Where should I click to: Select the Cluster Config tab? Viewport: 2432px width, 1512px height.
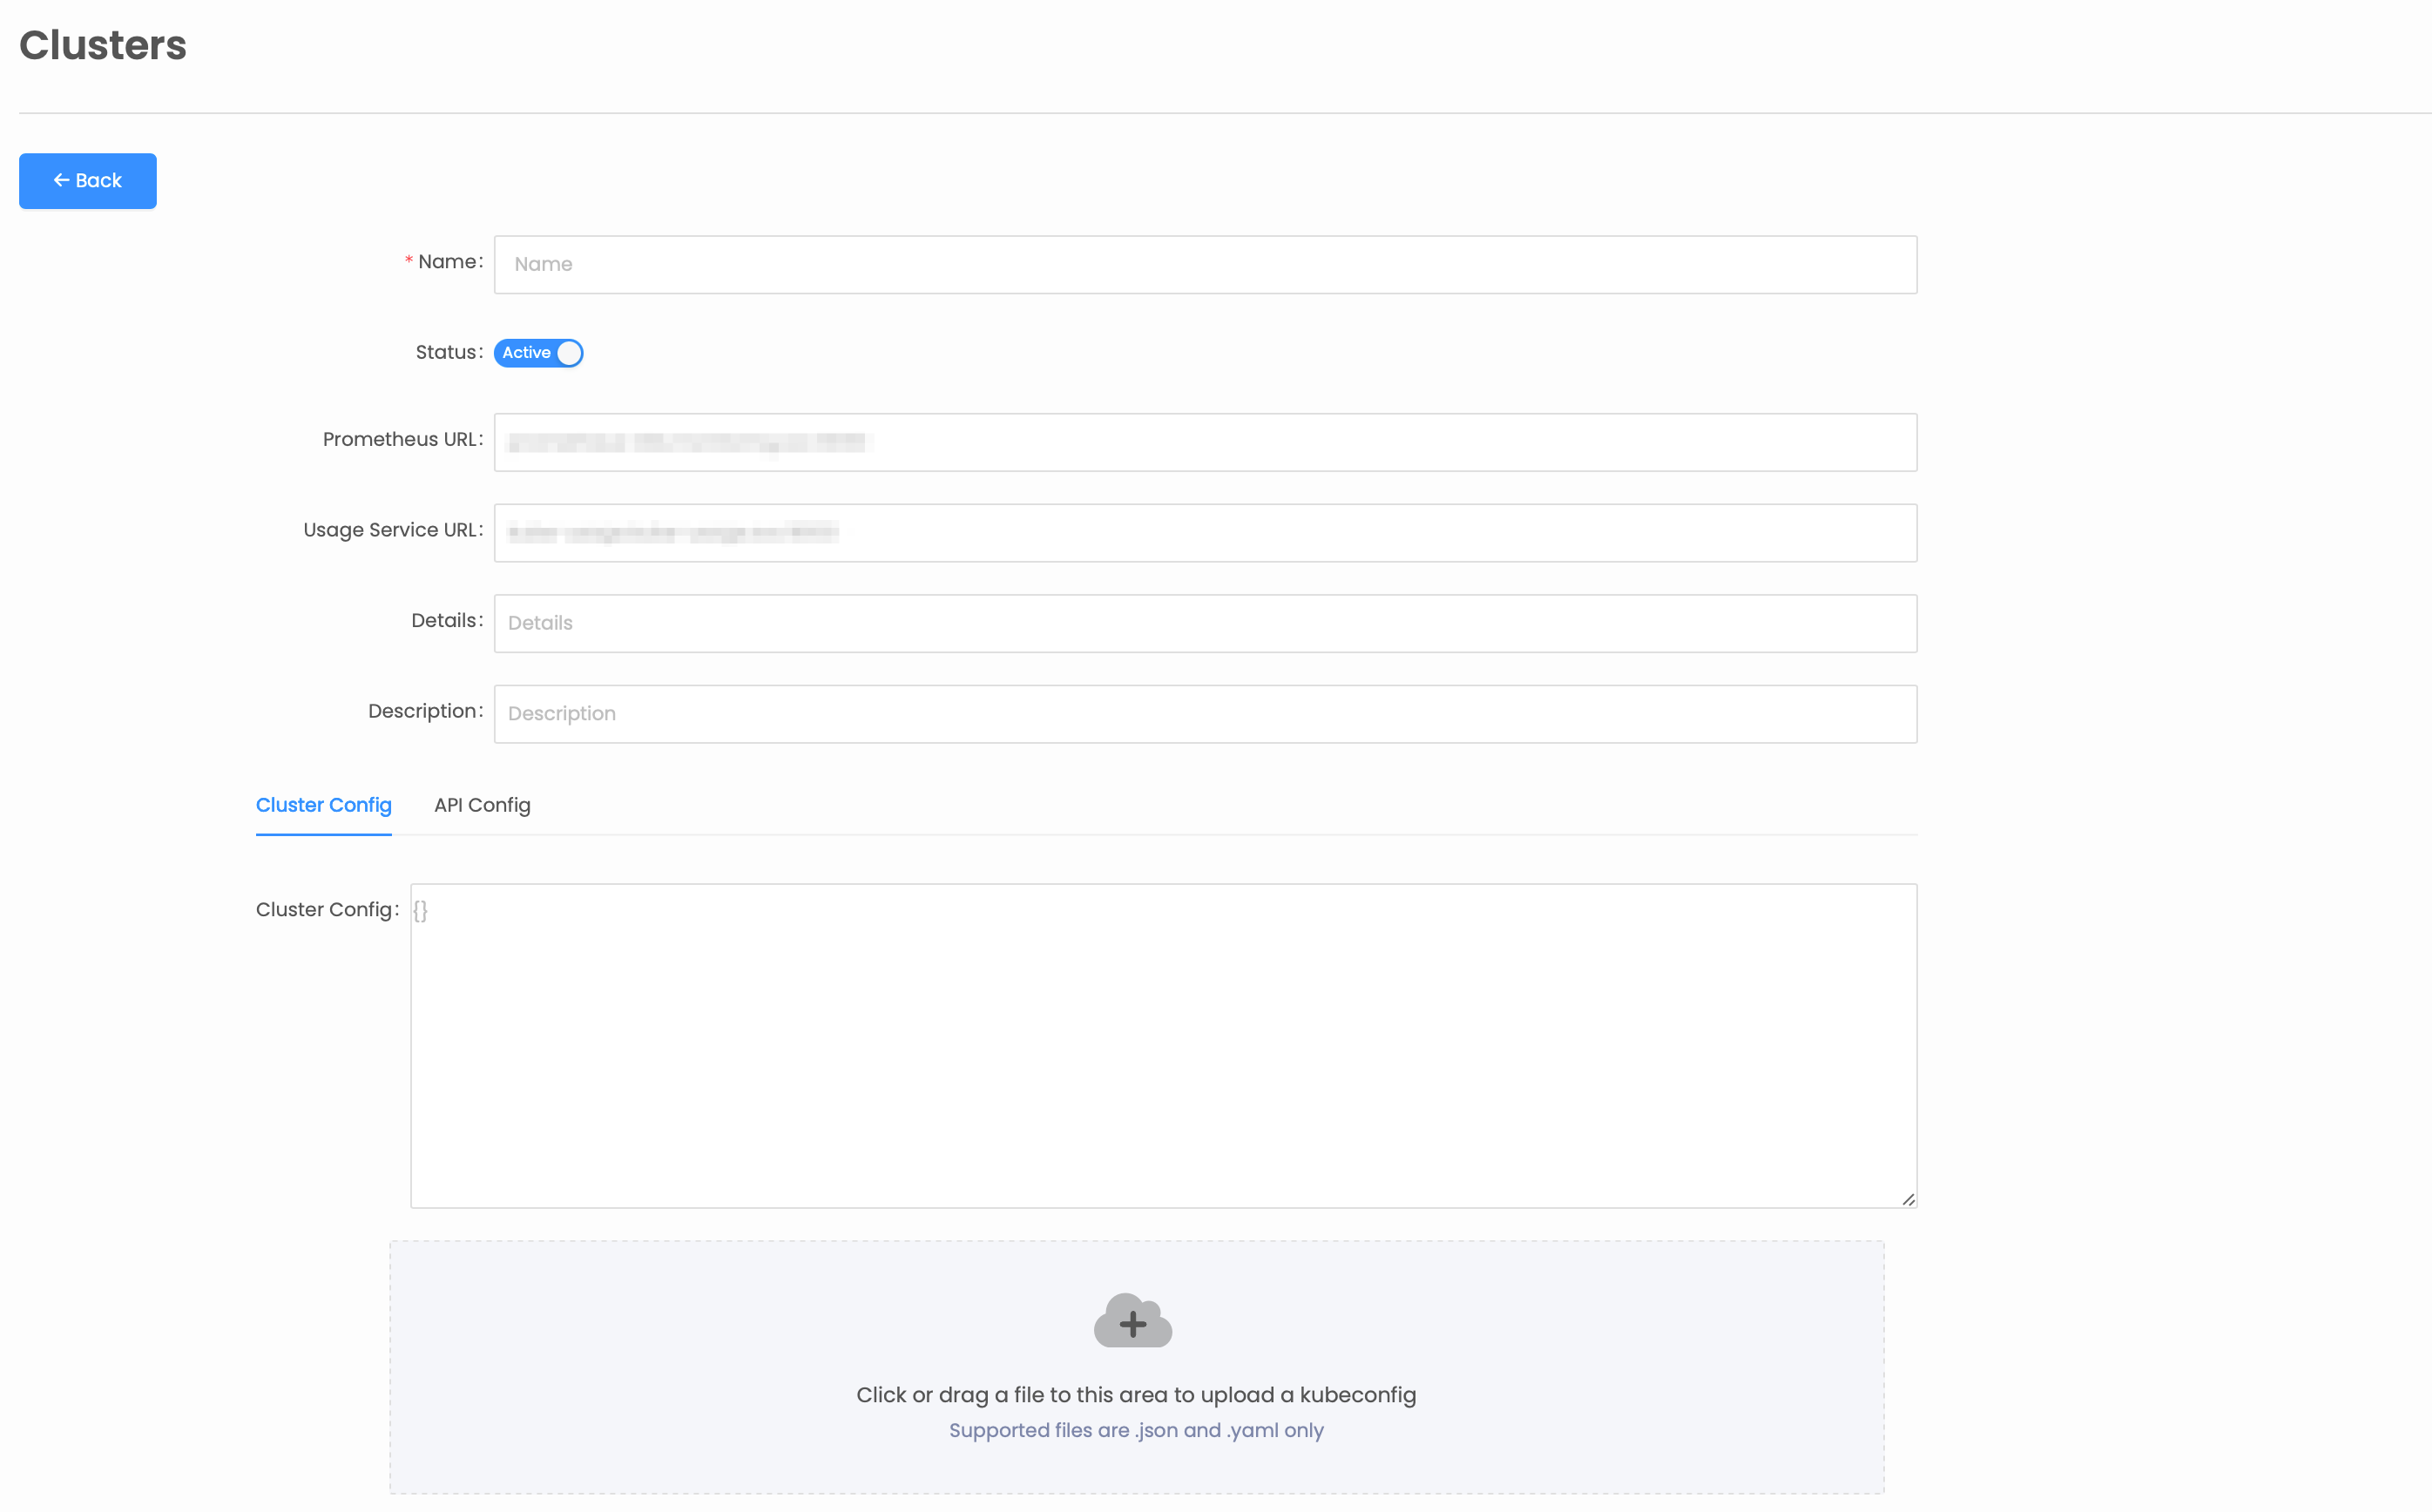(323, 805)
